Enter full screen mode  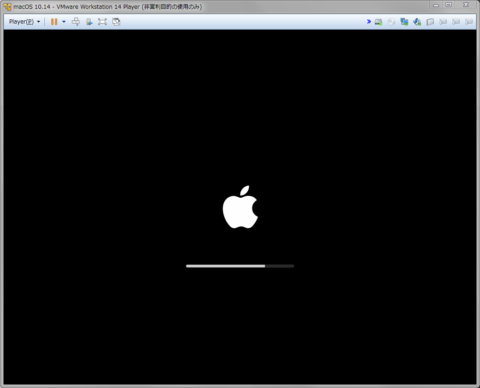(102, 22)
